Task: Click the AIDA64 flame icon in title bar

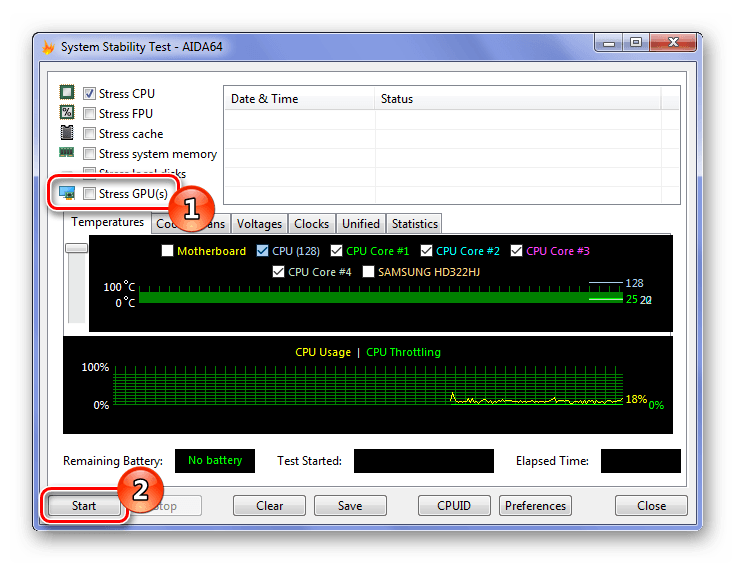Action: point(48,47)
